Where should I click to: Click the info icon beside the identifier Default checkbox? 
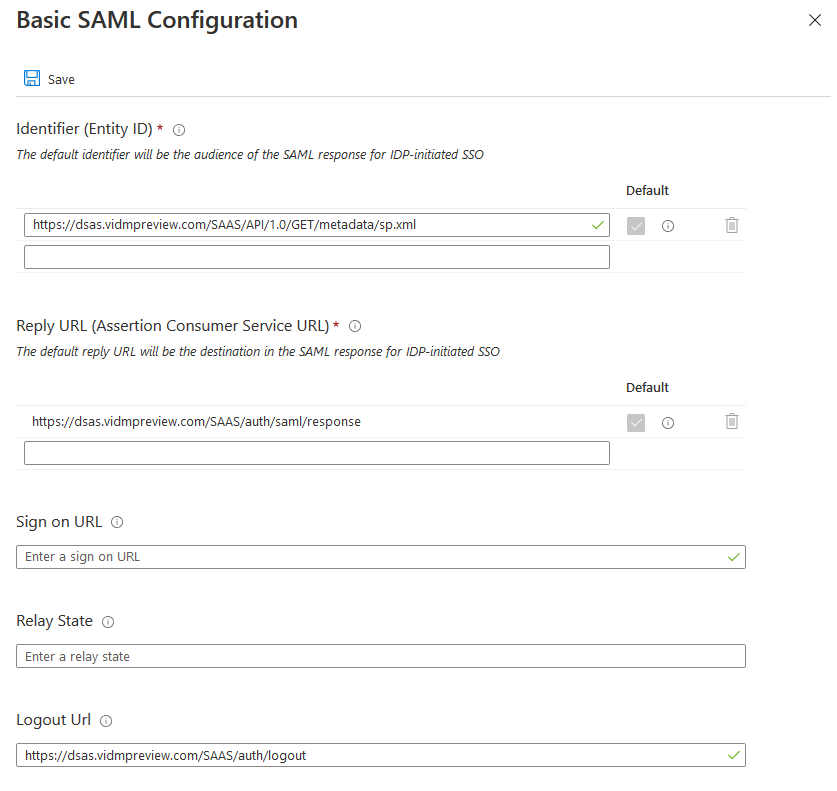click(x=667, y=225)
